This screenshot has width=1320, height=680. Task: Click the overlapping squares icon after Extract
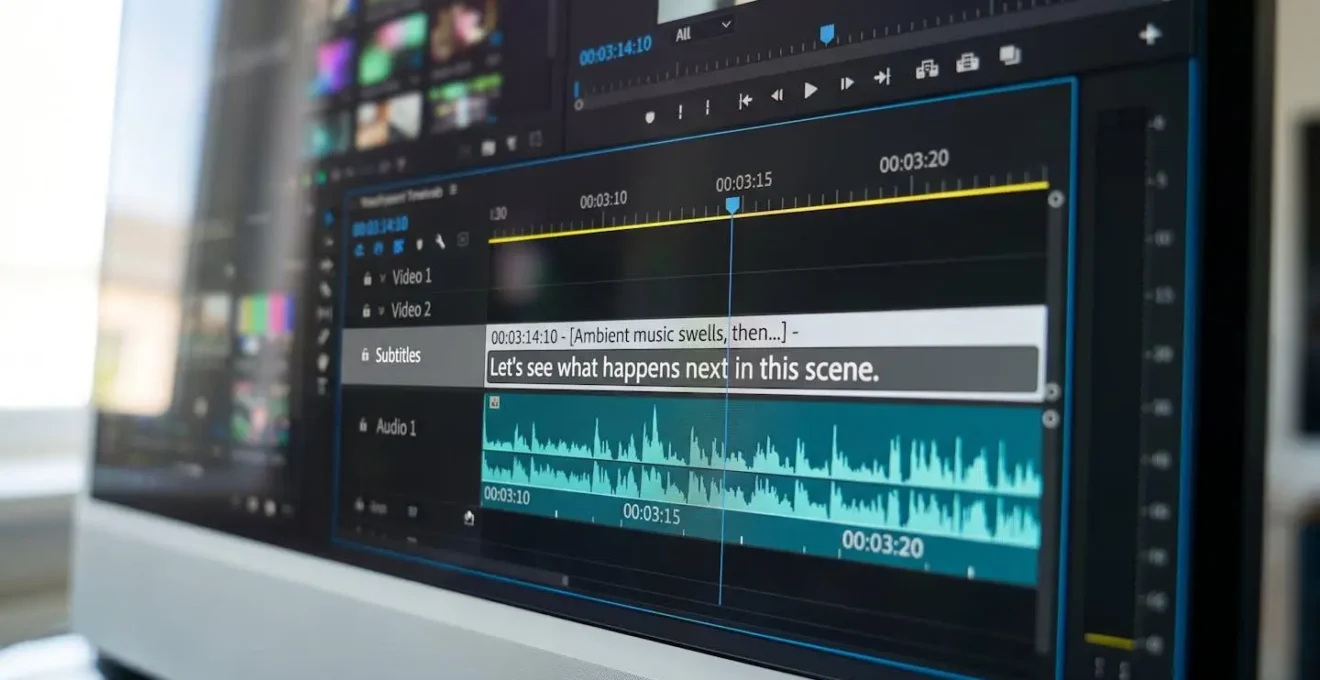click(1009, 55)
